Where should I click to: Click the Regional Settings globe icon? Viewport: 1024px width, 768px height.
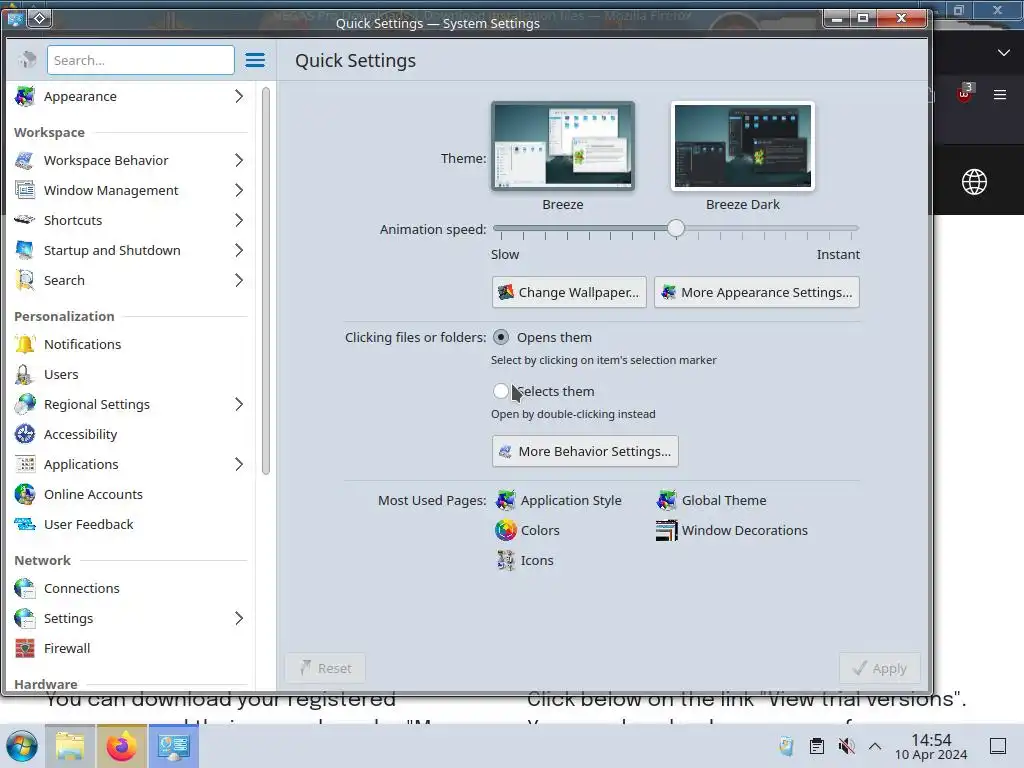point(25,404)
